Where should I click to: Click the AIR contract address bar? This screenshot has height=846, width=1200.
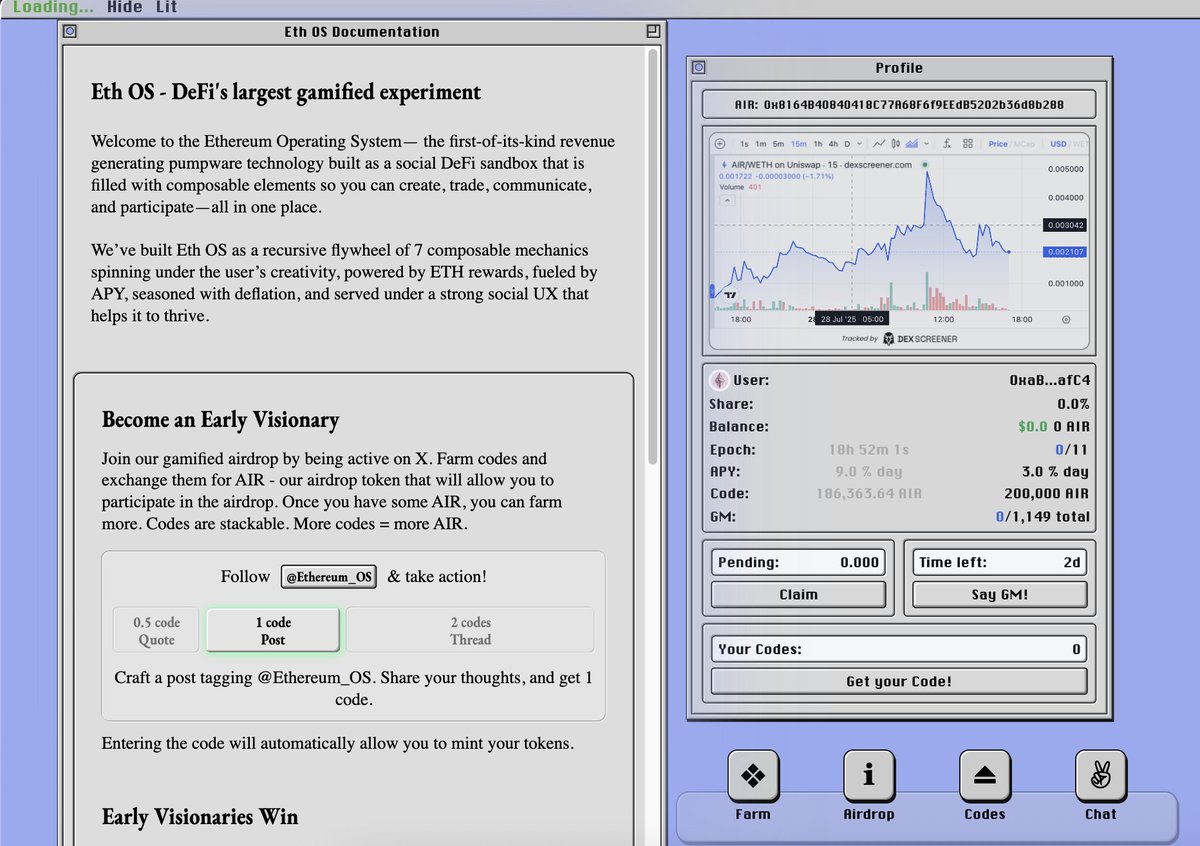click(899, 104)
